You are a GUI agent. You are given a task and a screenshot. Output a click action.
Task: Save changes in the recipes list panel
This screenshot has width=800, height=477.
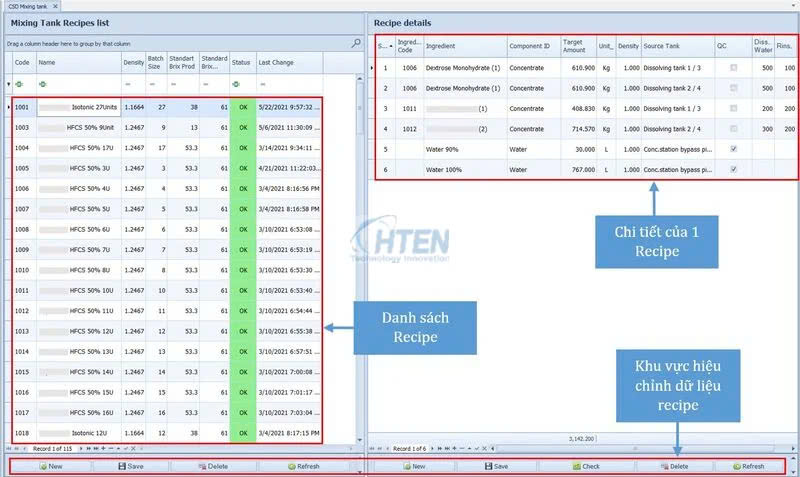130,466
